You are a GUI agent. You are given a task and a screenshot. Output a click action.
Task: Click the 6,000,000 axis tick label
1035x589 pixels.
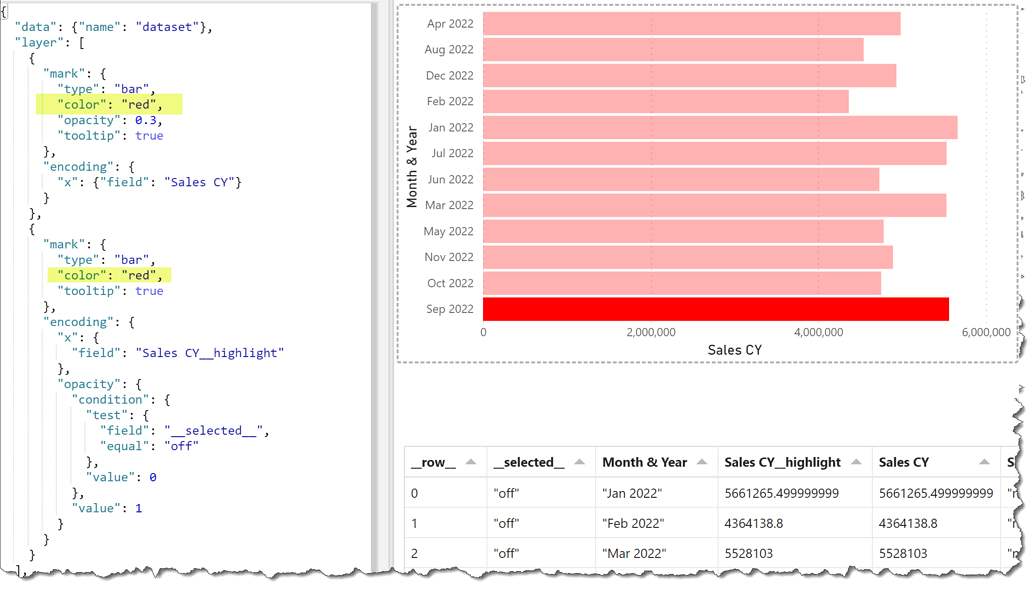click(986, 332)
